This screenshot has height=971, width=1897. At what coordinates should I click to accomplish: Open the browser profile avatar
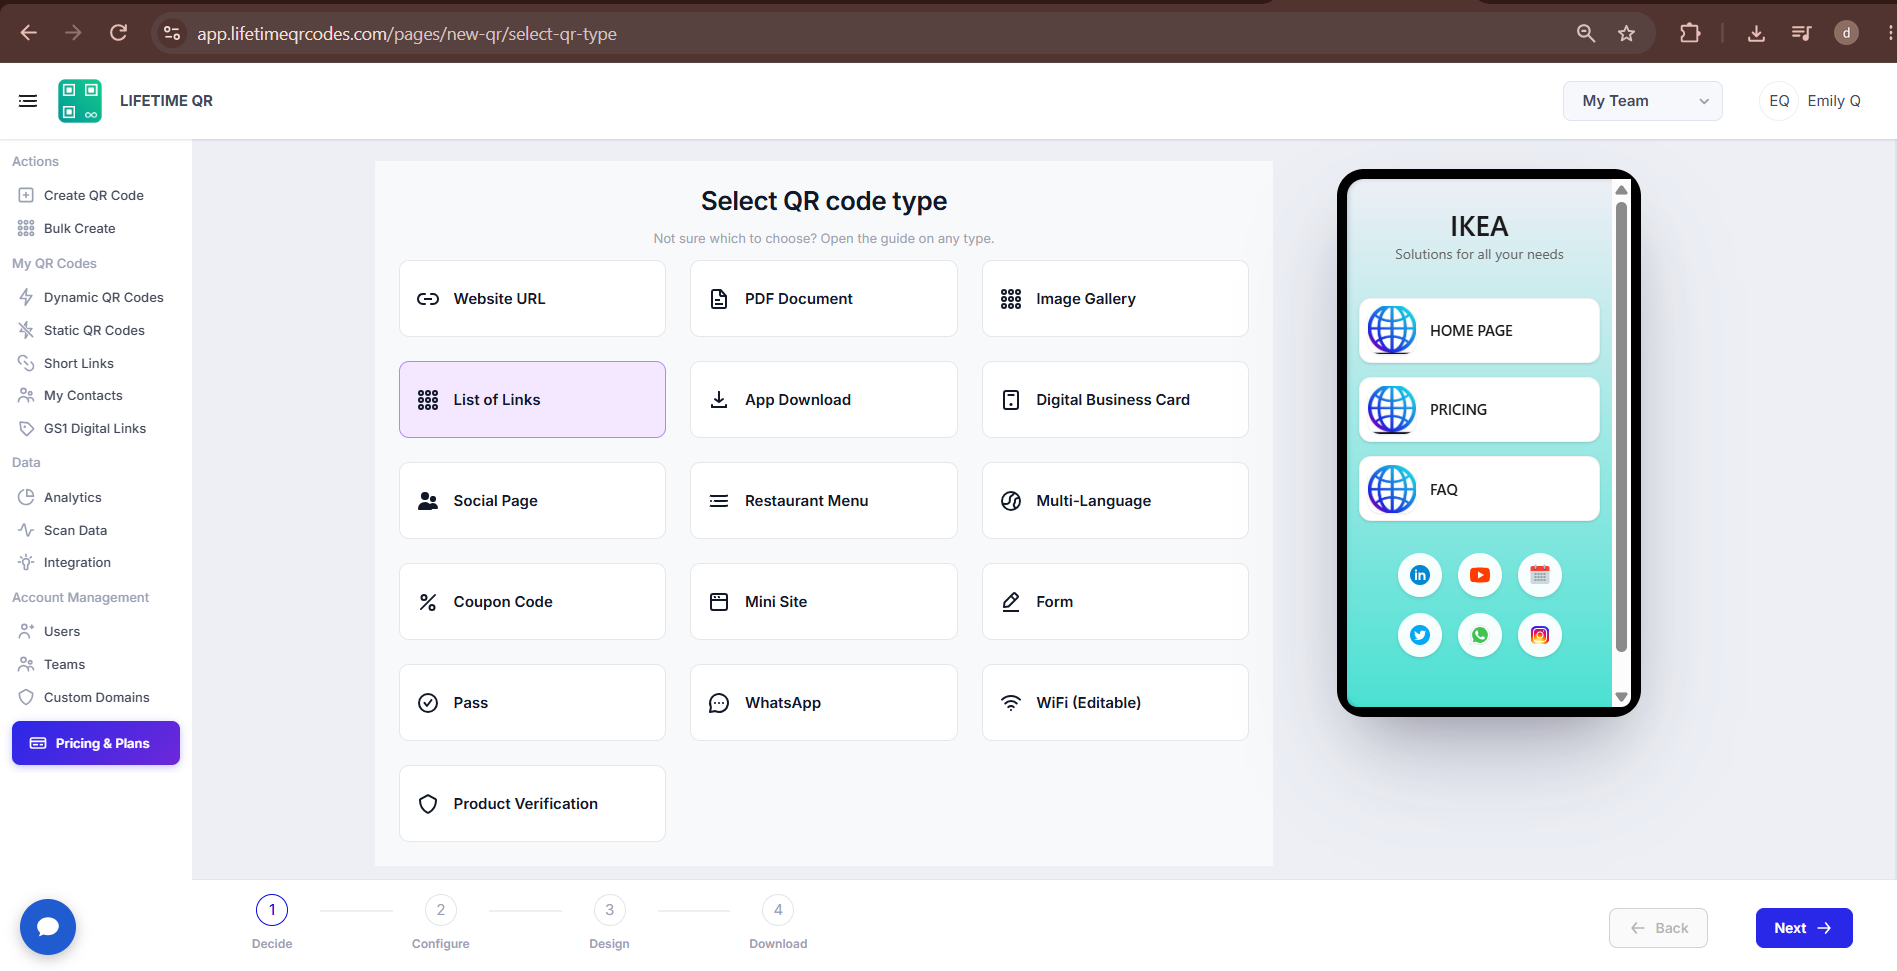1846,33
